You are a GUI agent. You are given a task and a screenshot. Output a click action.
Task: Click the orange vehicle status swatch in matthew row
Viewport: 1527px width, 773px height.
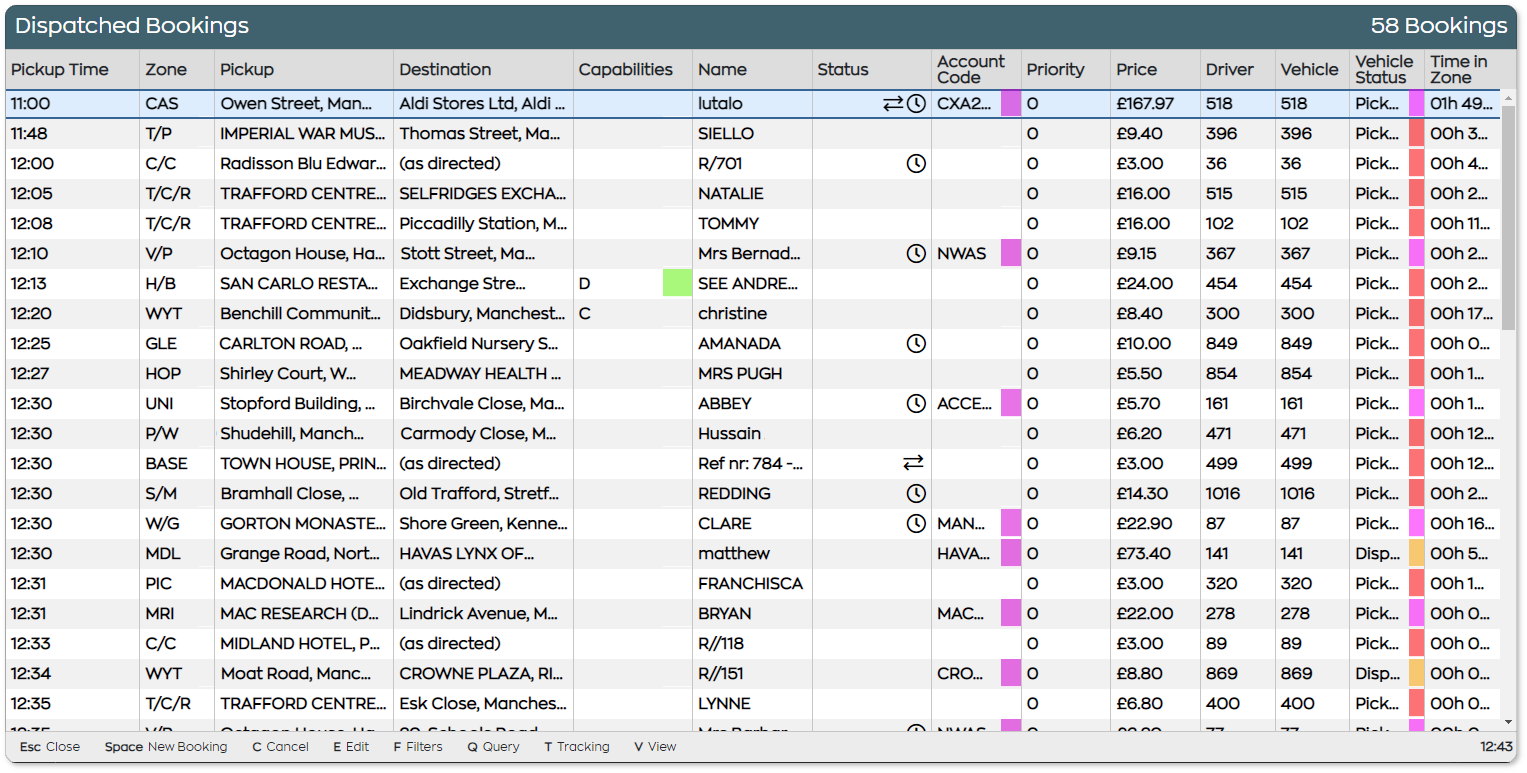click(1416, 553)
